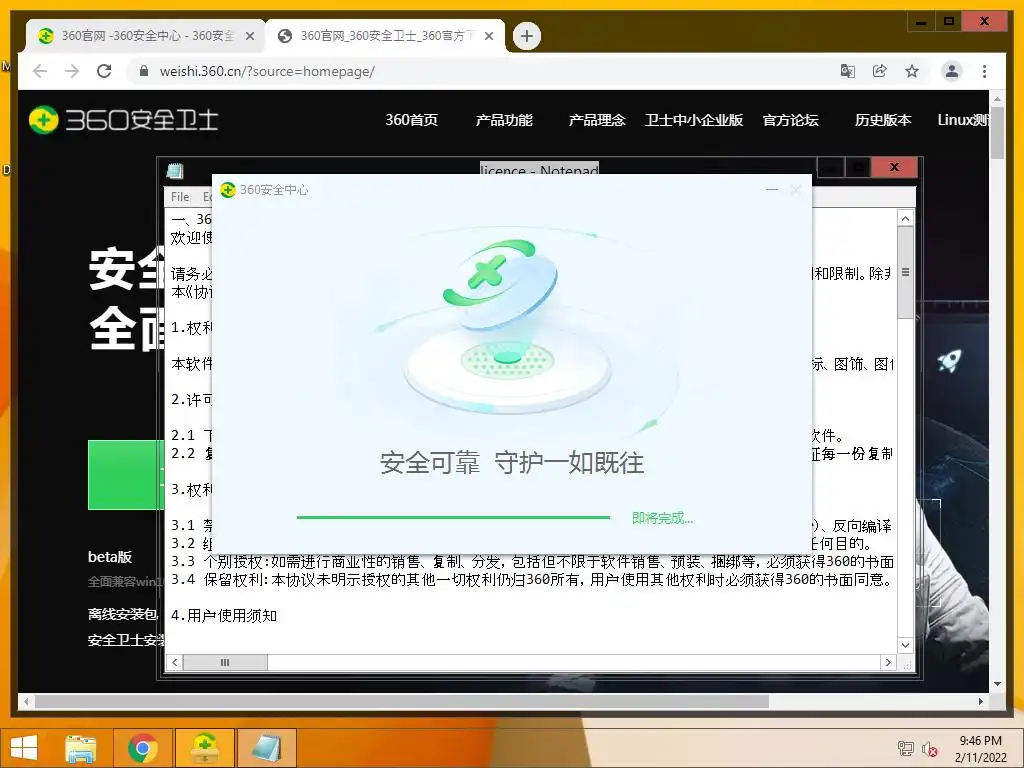This screenshot has height=768, width=1024.
Task: Go back in Chrome browser
Action: [x=40, y=71]
